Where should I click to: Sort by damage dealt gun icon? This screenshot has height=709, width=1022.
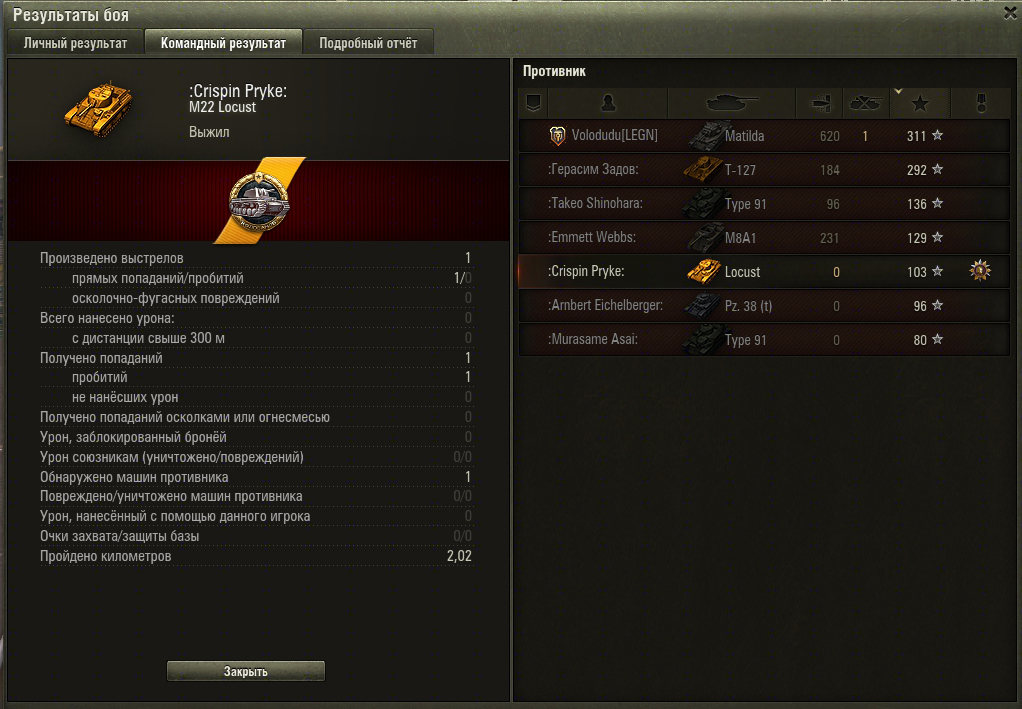point(819,103)
